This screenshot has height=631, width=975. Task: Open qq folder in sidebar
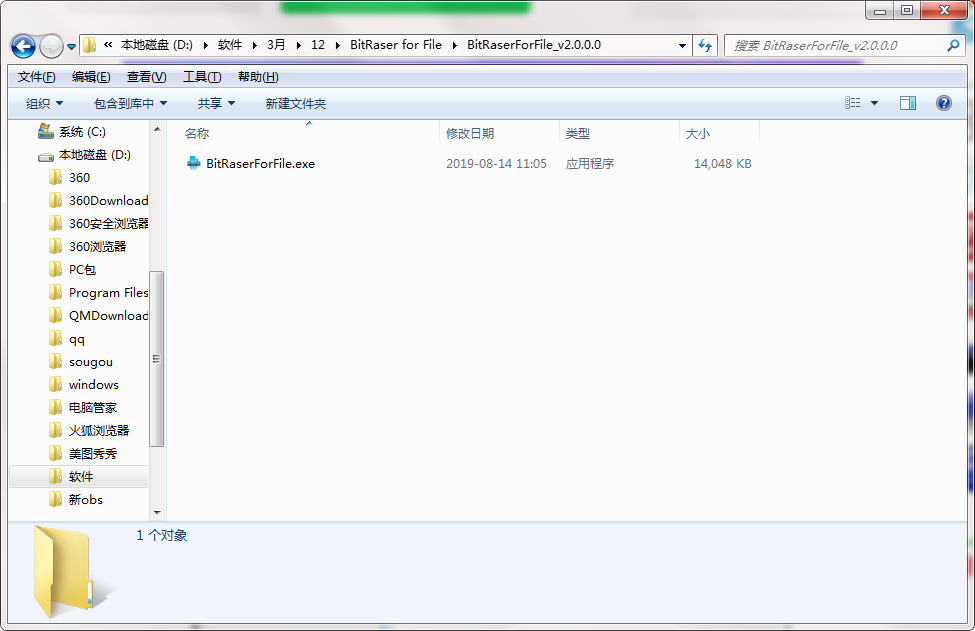76,339
